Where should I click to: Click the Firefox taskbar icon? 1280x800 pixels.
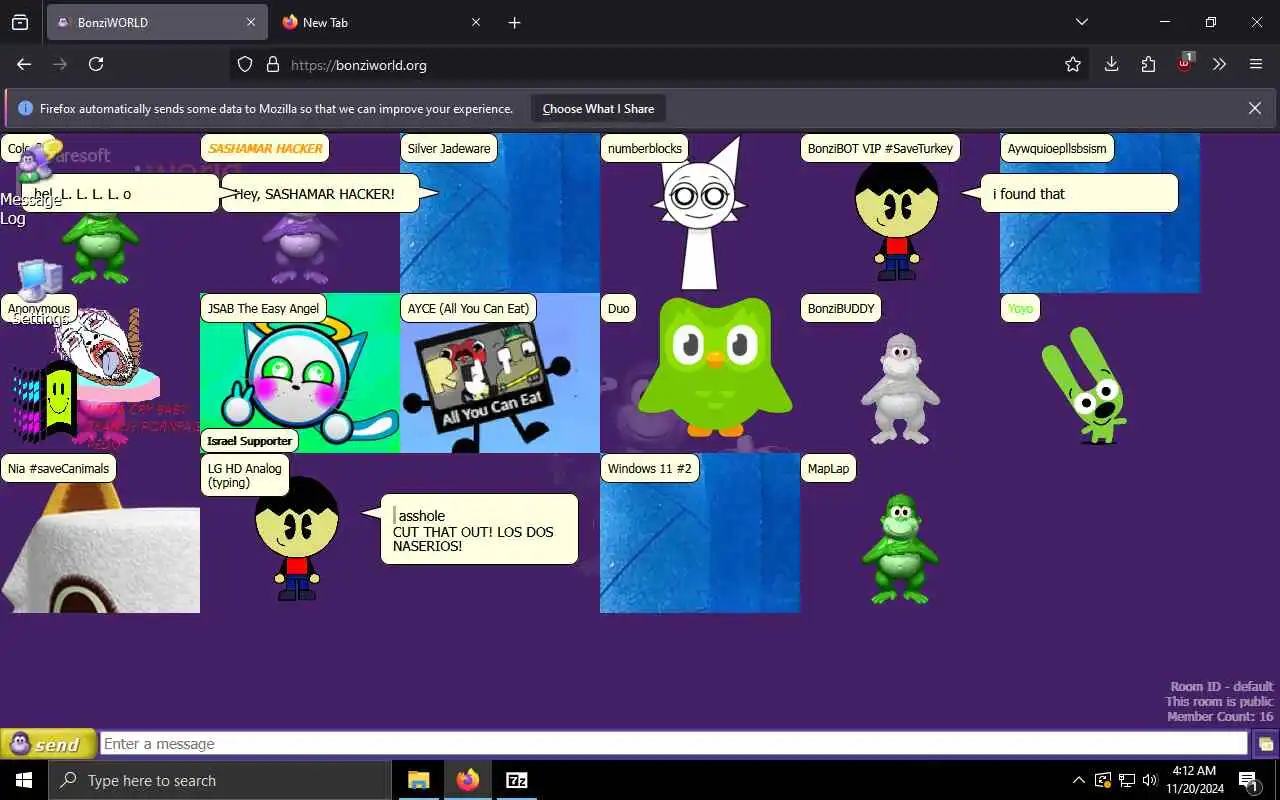[x=468, y=780]
